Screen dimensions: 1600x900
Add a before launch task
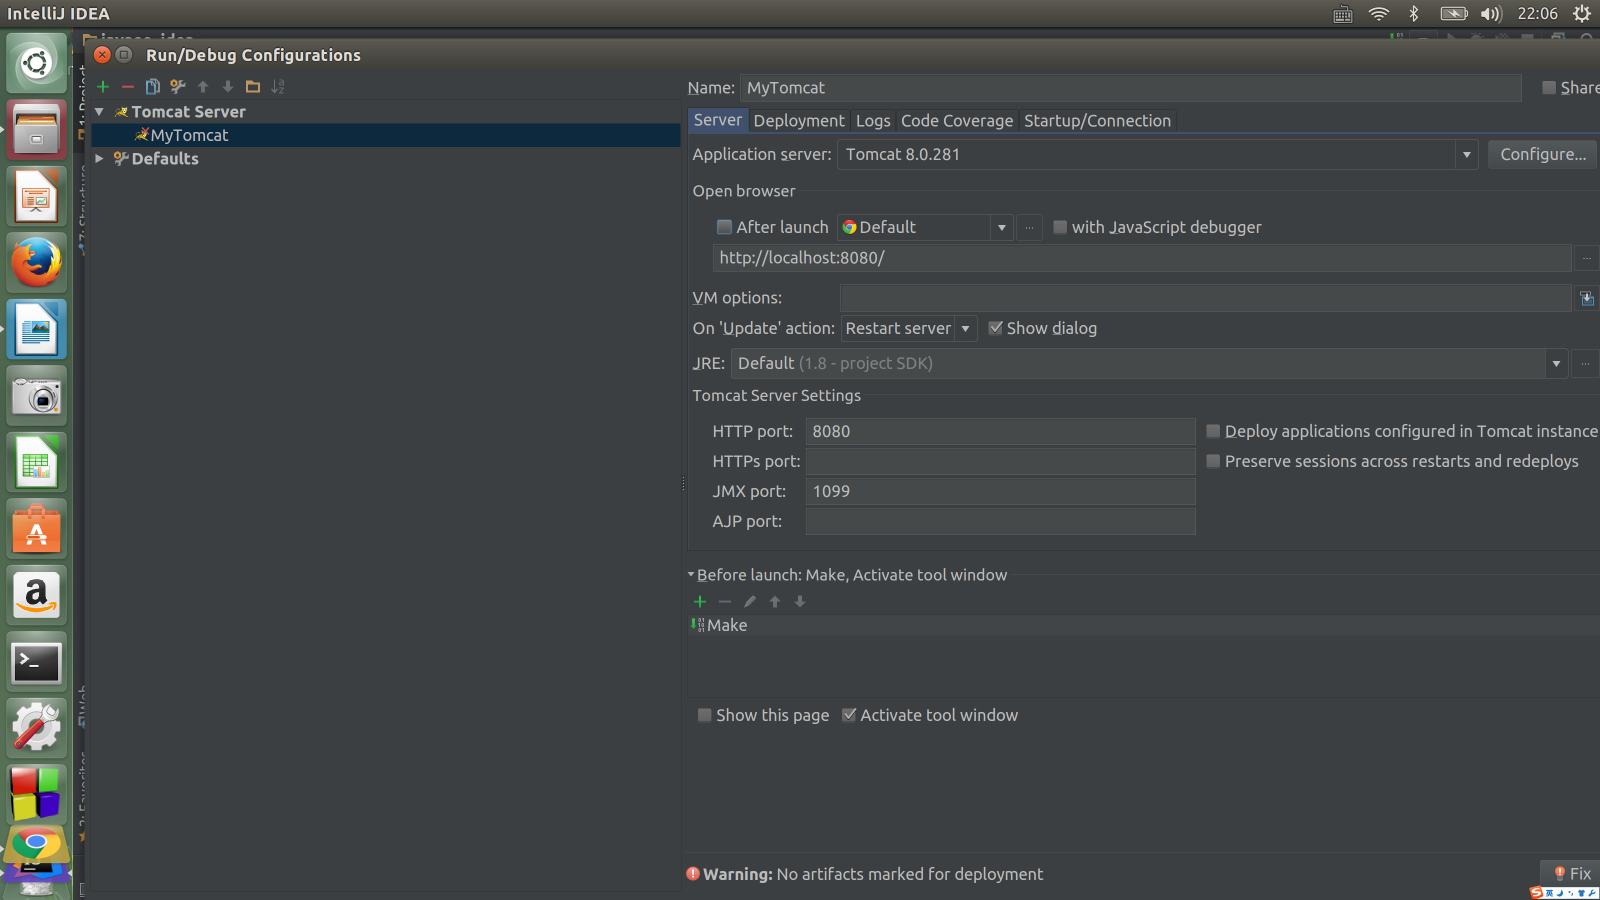point(700,601)
